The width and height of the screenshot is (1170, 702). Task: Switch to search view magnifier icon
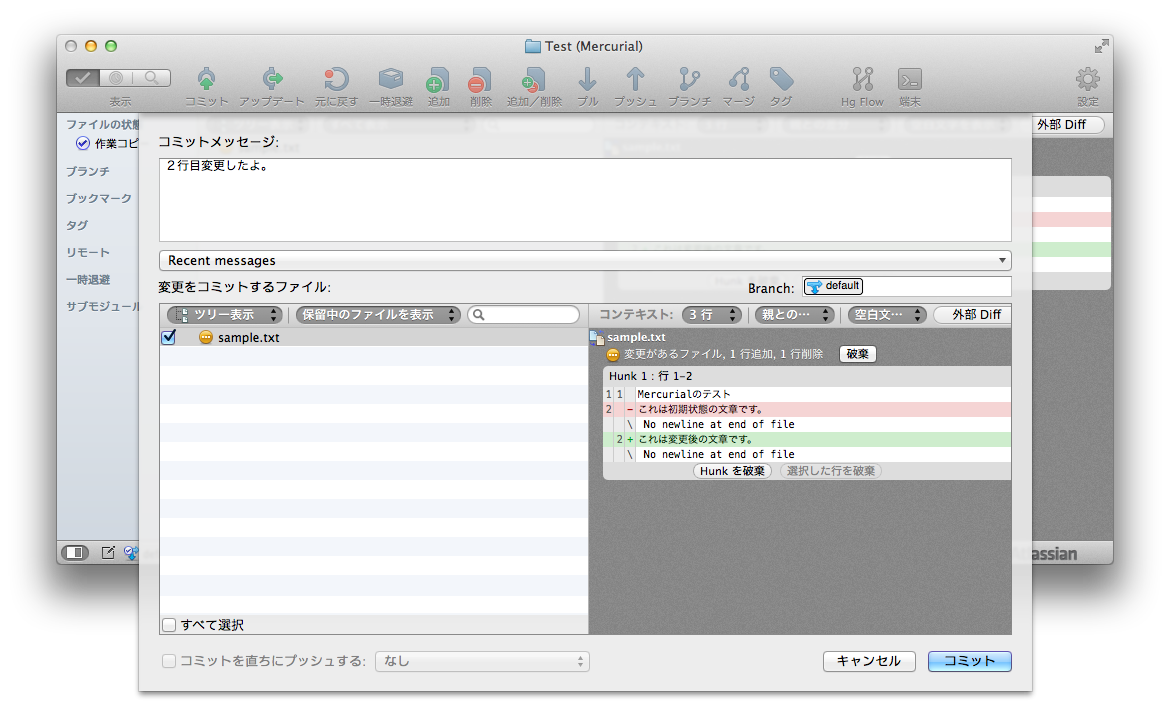tap(151, 78)
